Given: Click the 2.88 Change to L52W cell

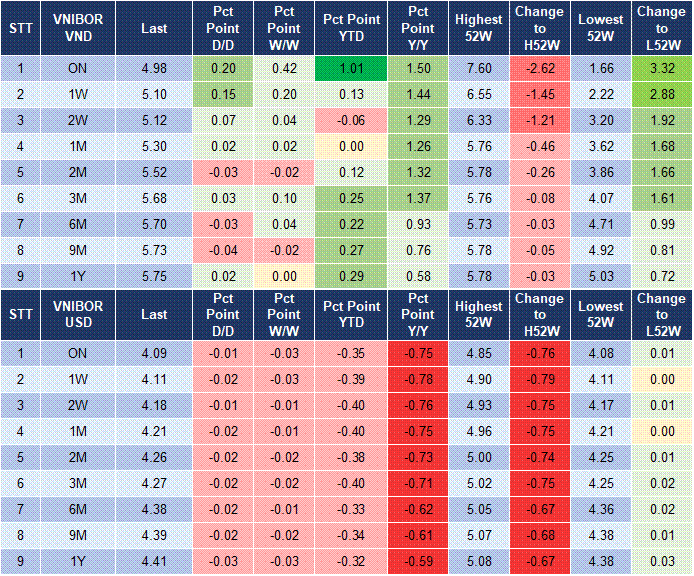Looking at the screenshot, I should 661,94.
